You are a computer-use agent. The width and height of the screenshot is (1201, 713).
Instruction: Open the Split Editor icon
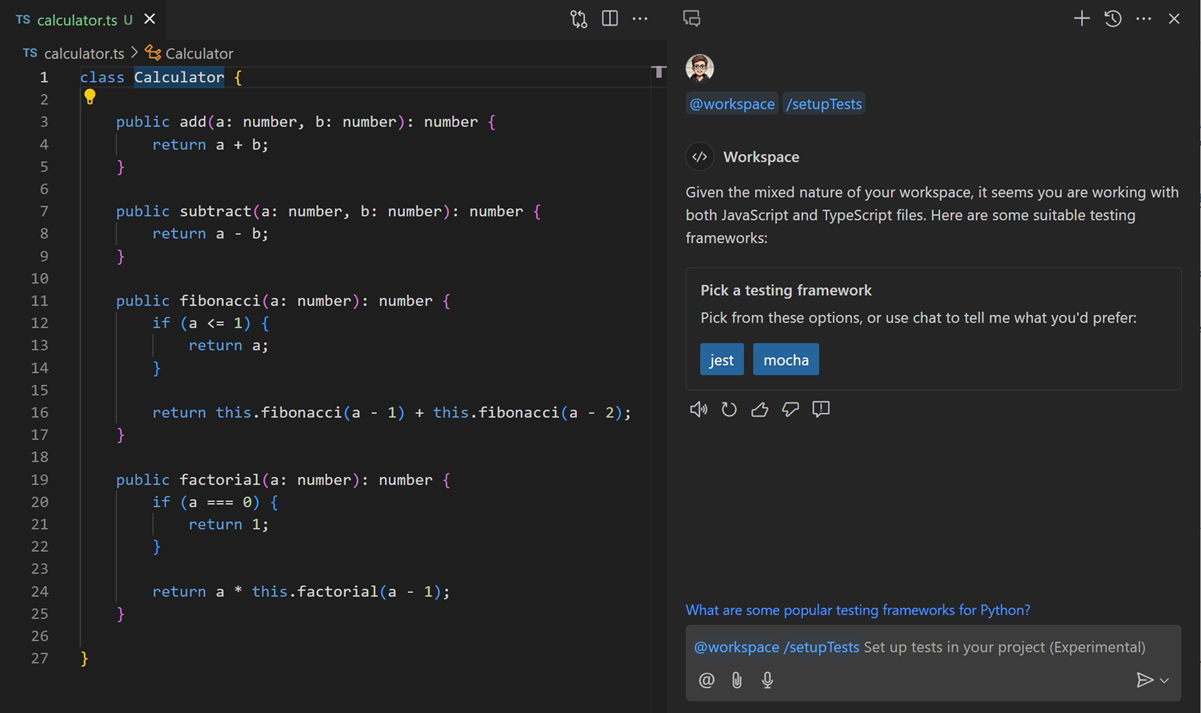pyautogui.click(x=610, y=18)
